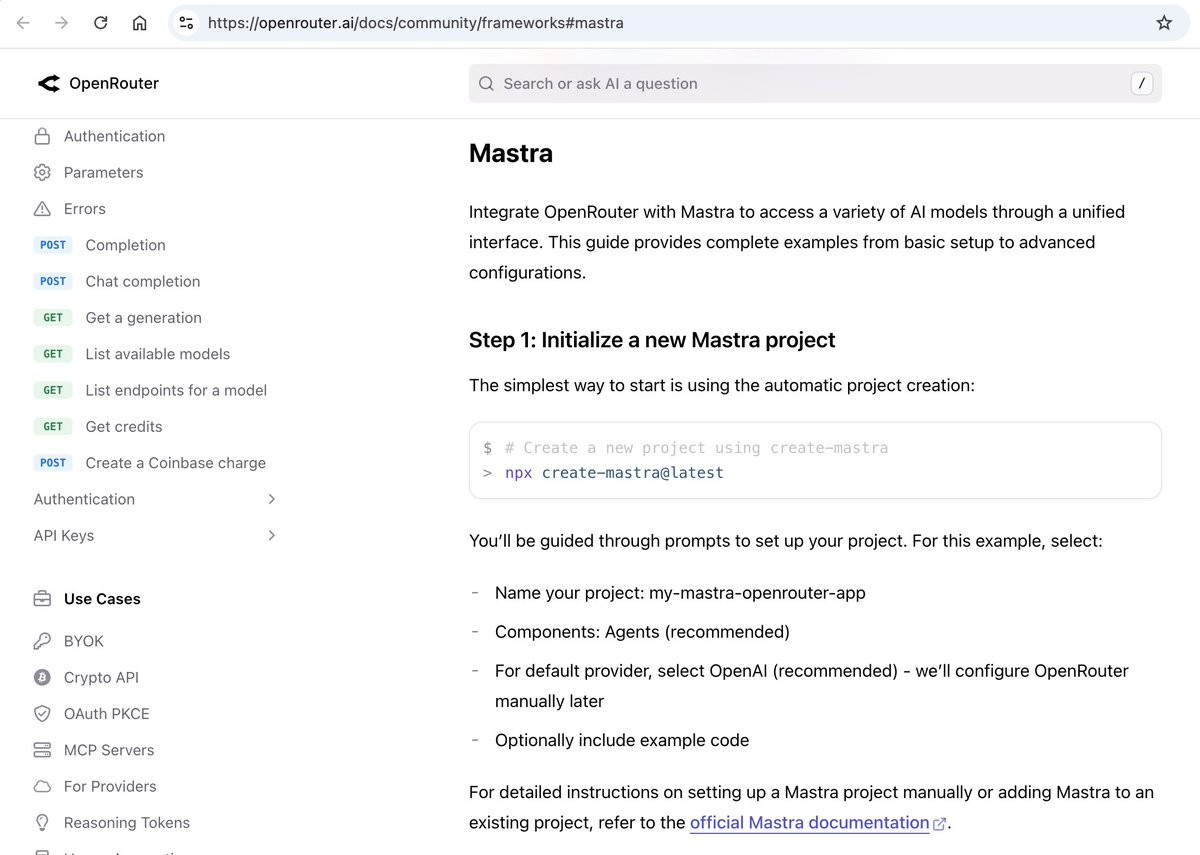Click the POST badge next to Chat completion
Screen dimensions: 1200x855
[x=53, y=281]
